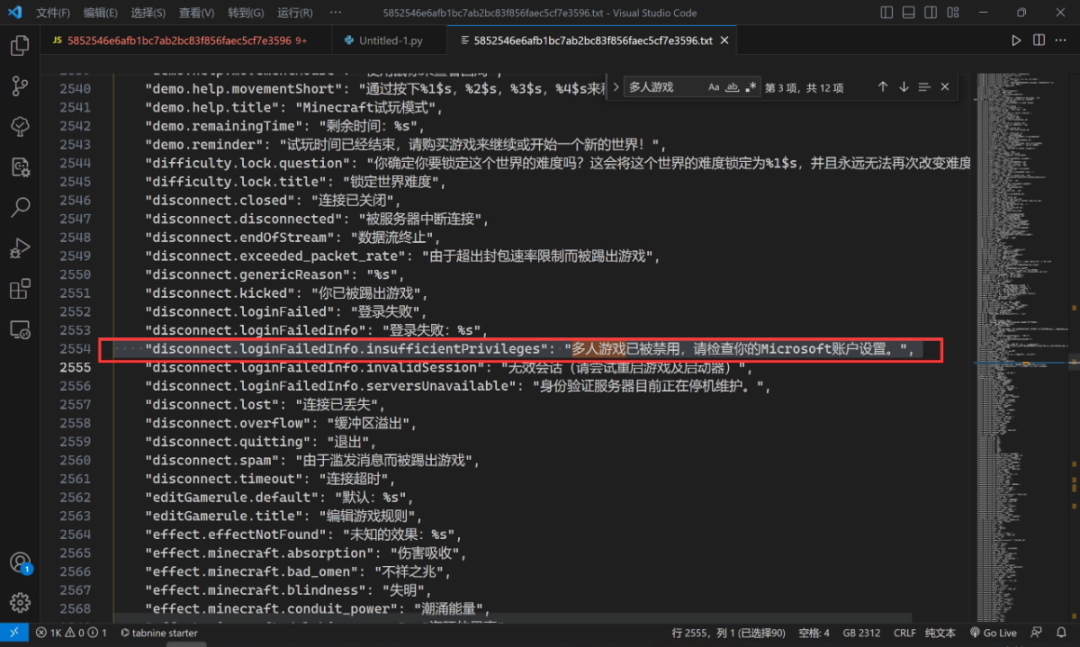Toggle Match Whole Word in find widget
Image resolution: width=1080 pixels, height=647 pixels.
coord(732,88)
